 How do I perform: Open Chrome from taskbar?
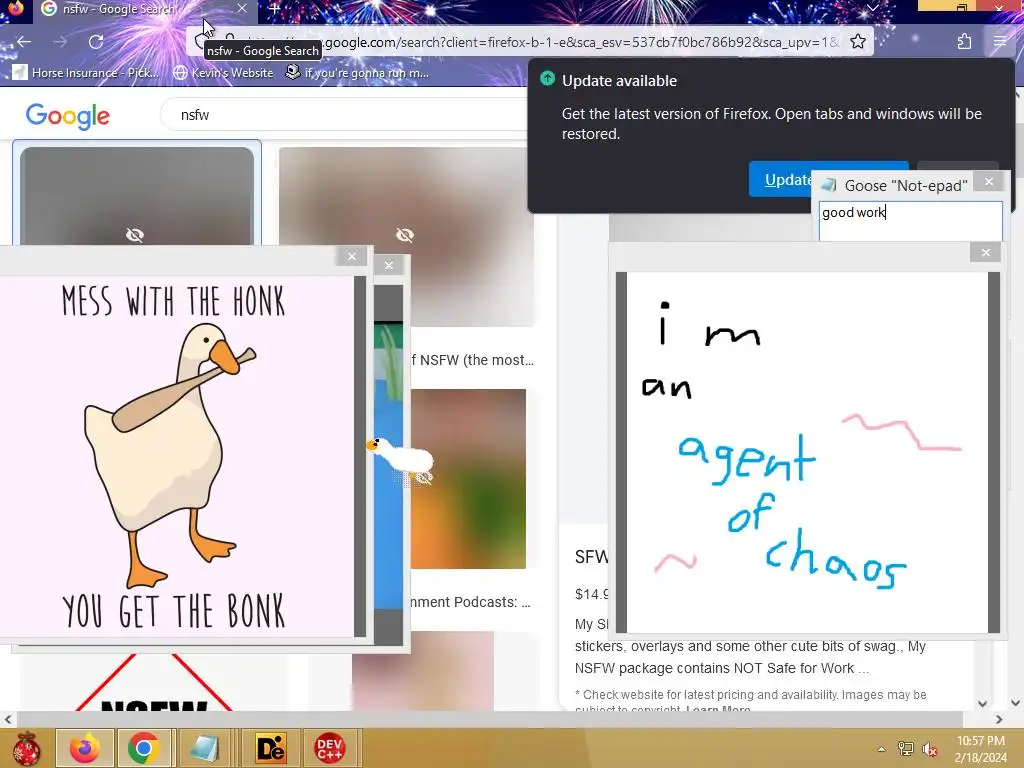[x=144, y=748]
